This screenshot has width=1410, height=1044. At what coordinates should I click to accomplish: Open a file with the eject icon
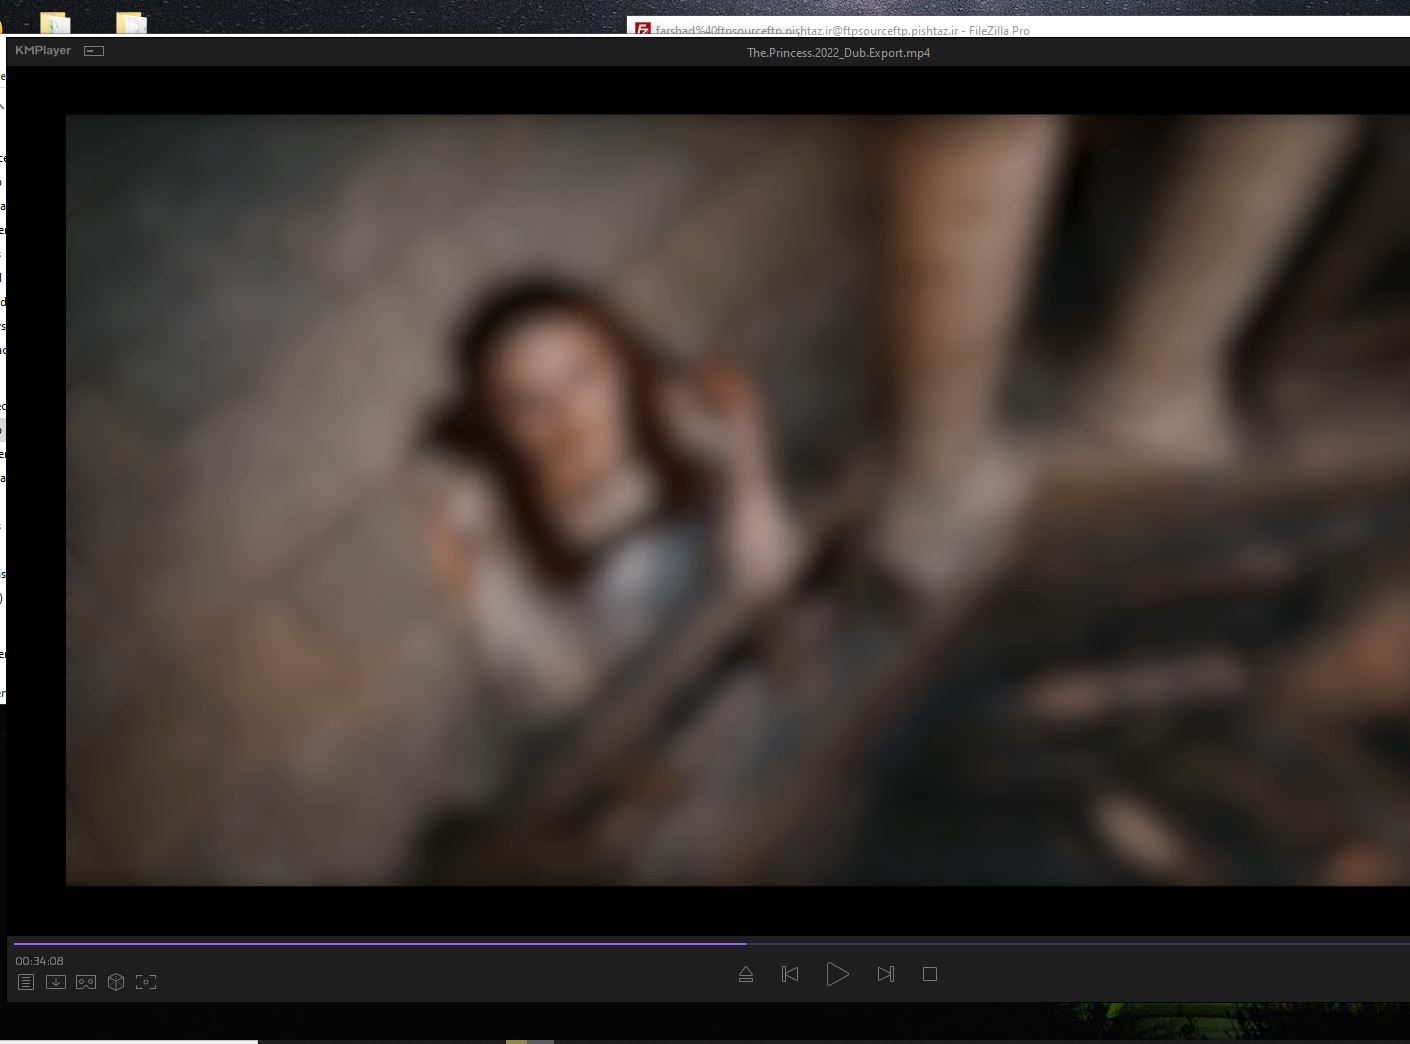(x=746, y=974)
